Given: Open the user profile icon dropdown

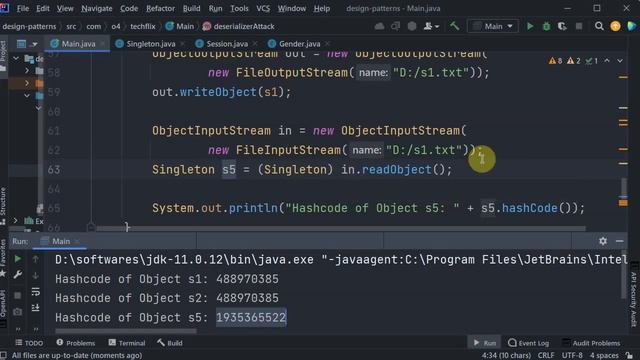Looking at the screenshot, I should (x=431, y=27).
